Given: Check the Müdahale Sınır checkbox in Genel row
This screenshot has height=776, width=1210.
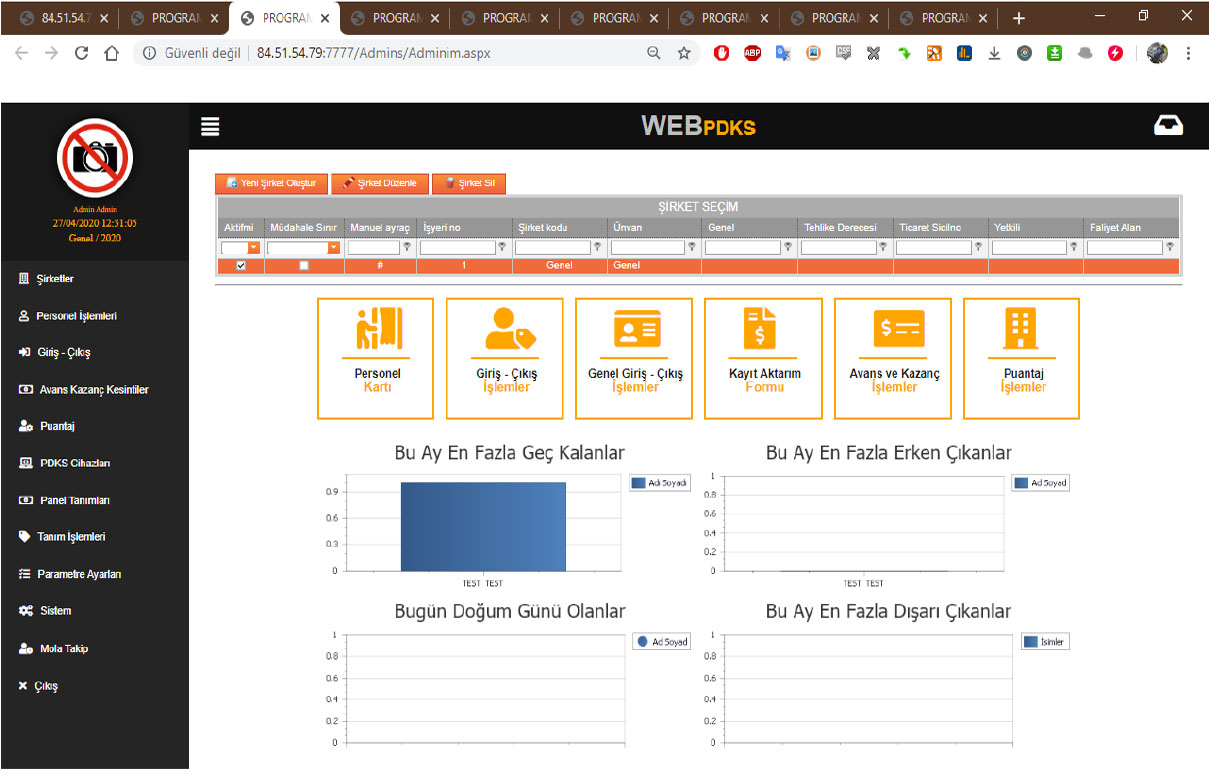Looking at the screenshot, I should (x=304, y=266).
